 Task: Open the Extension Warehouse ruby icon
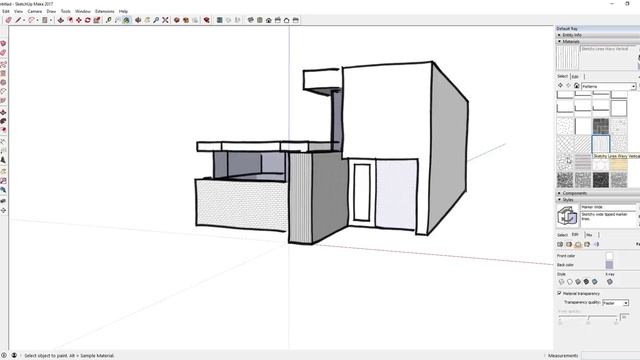tap(206, 20)
